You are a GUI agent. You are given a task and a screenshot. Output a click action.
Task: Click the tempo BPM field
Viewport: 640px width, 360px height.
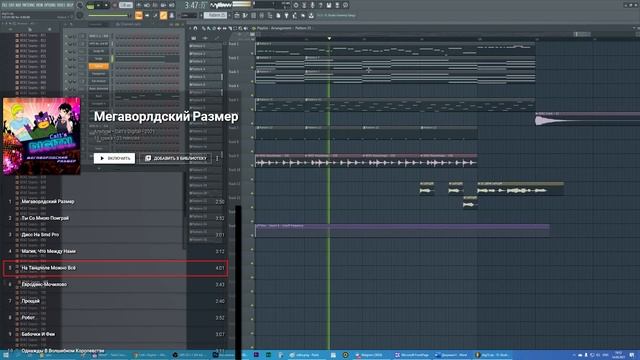(126, 5)
